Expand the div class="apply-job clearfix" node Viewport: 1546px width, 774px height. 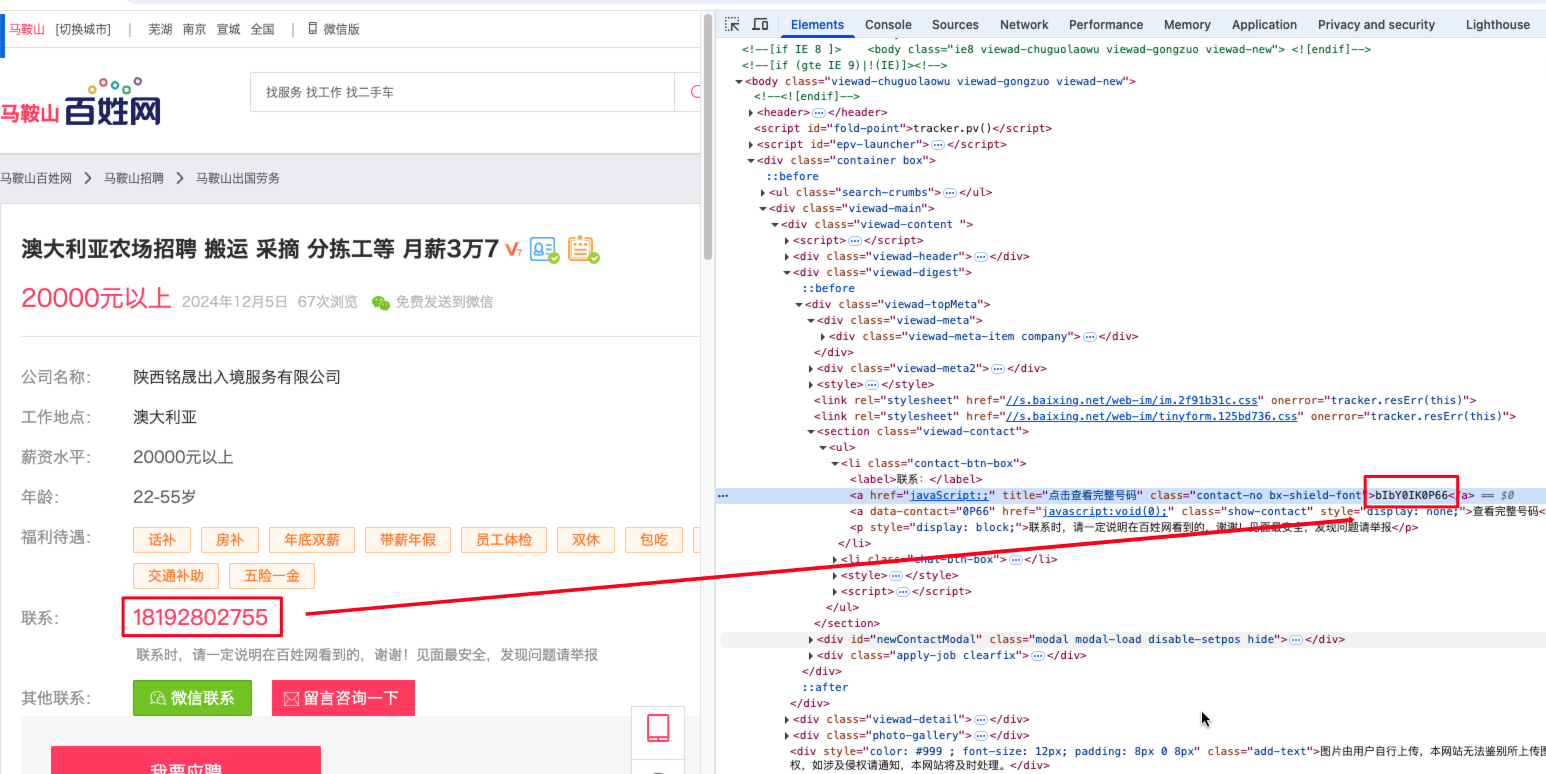tap(811, 656)
